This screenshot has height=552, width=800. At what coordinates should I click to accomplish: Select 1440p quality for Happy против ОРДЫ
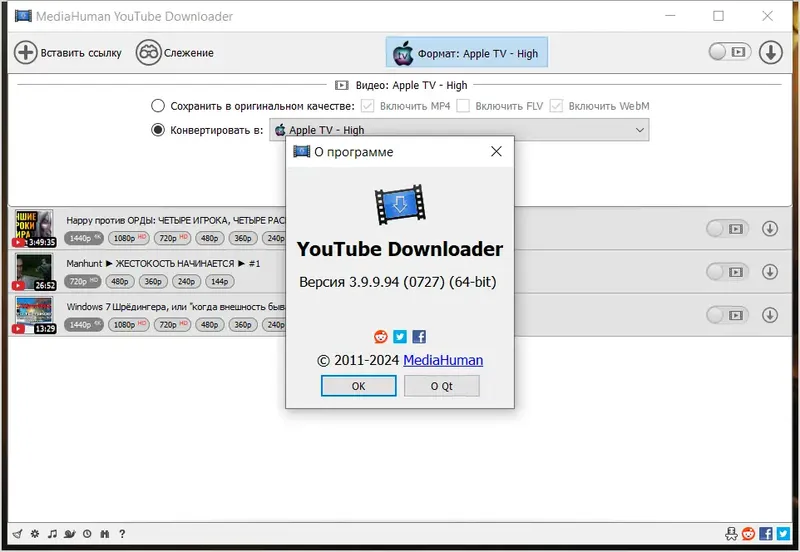(84, 238)
